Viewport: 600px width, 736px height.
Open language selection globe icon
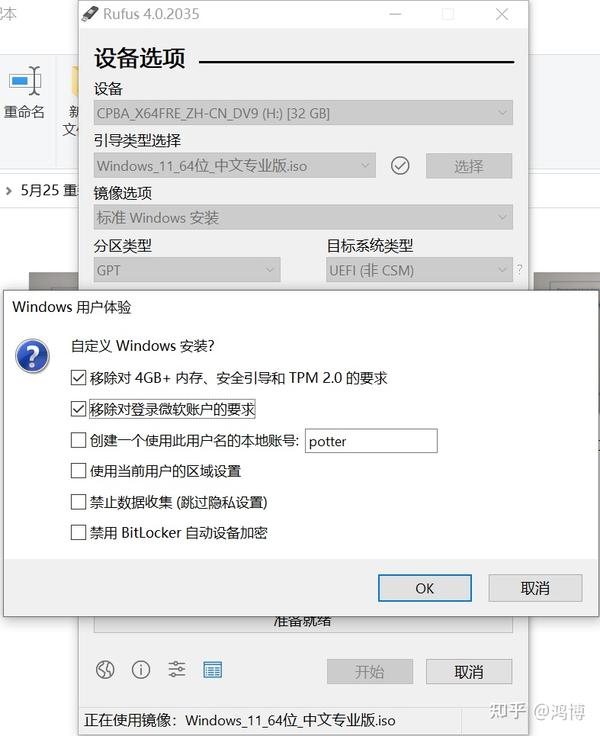(x=105, y=670)
